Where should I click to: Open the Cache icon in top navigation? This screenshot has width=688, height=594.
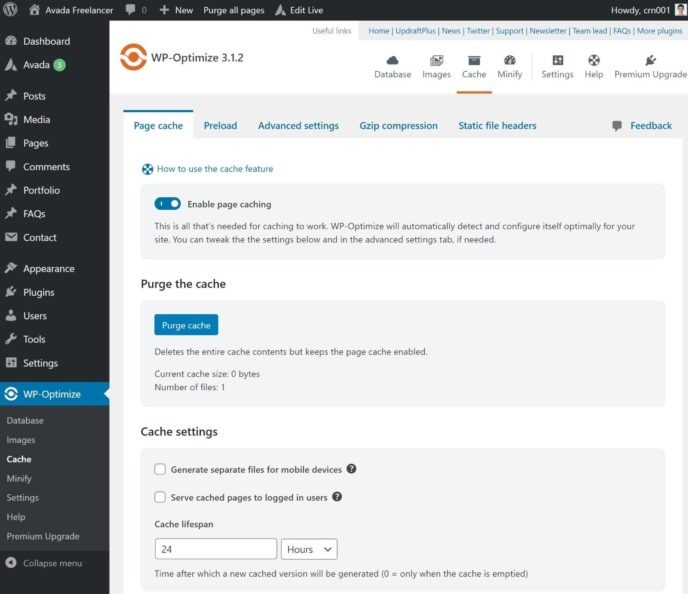coord(474,60)
